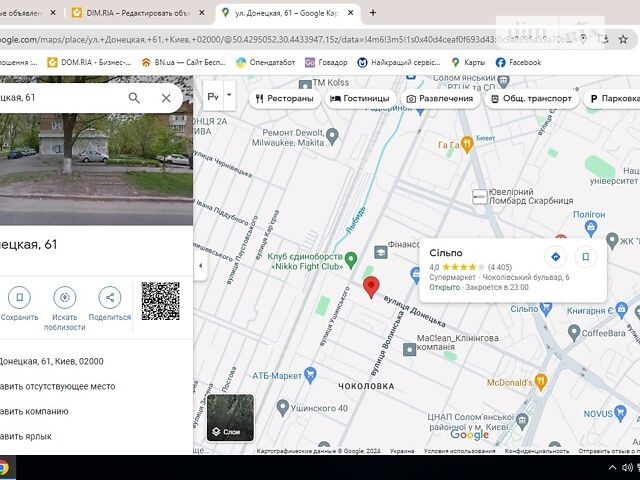Screen dimensions: 640x480
Task: Close the DIM.RIA browser tab
Action: point(202,13)
